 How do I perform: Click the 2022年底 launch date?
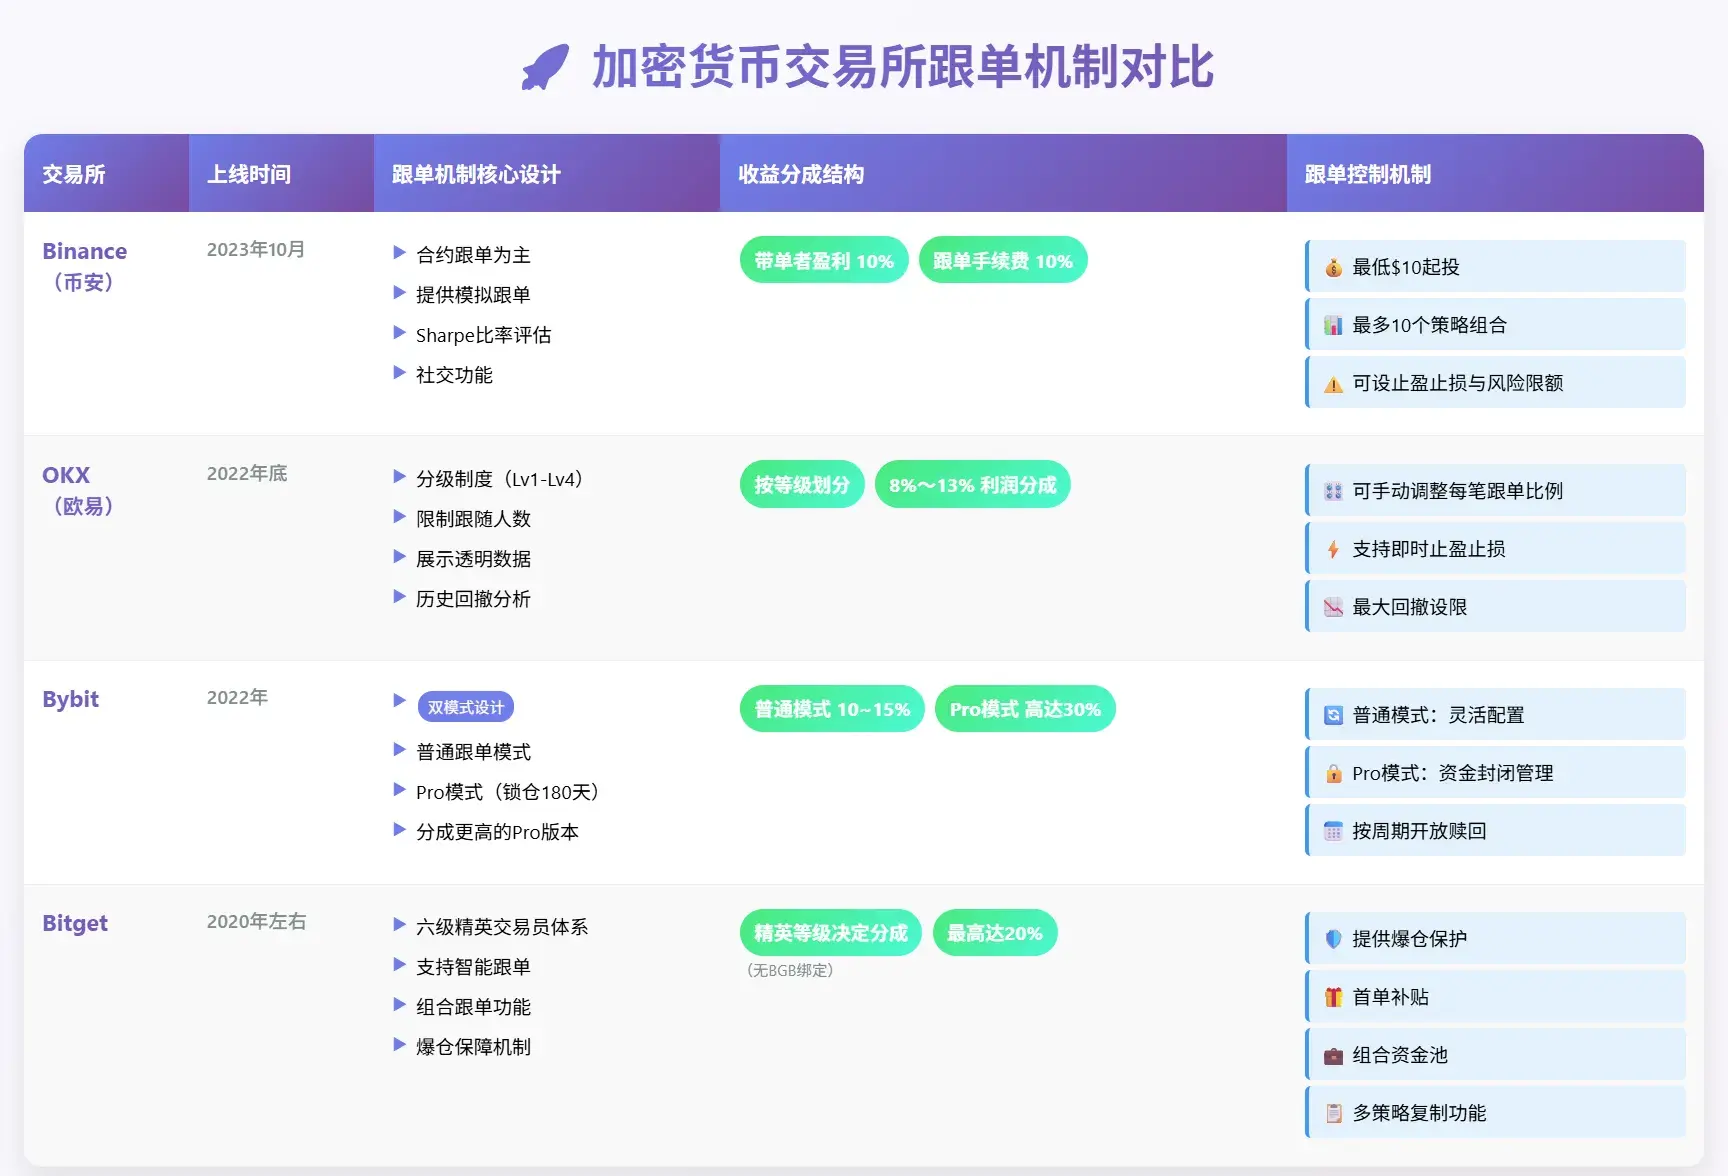click(247, 473)
